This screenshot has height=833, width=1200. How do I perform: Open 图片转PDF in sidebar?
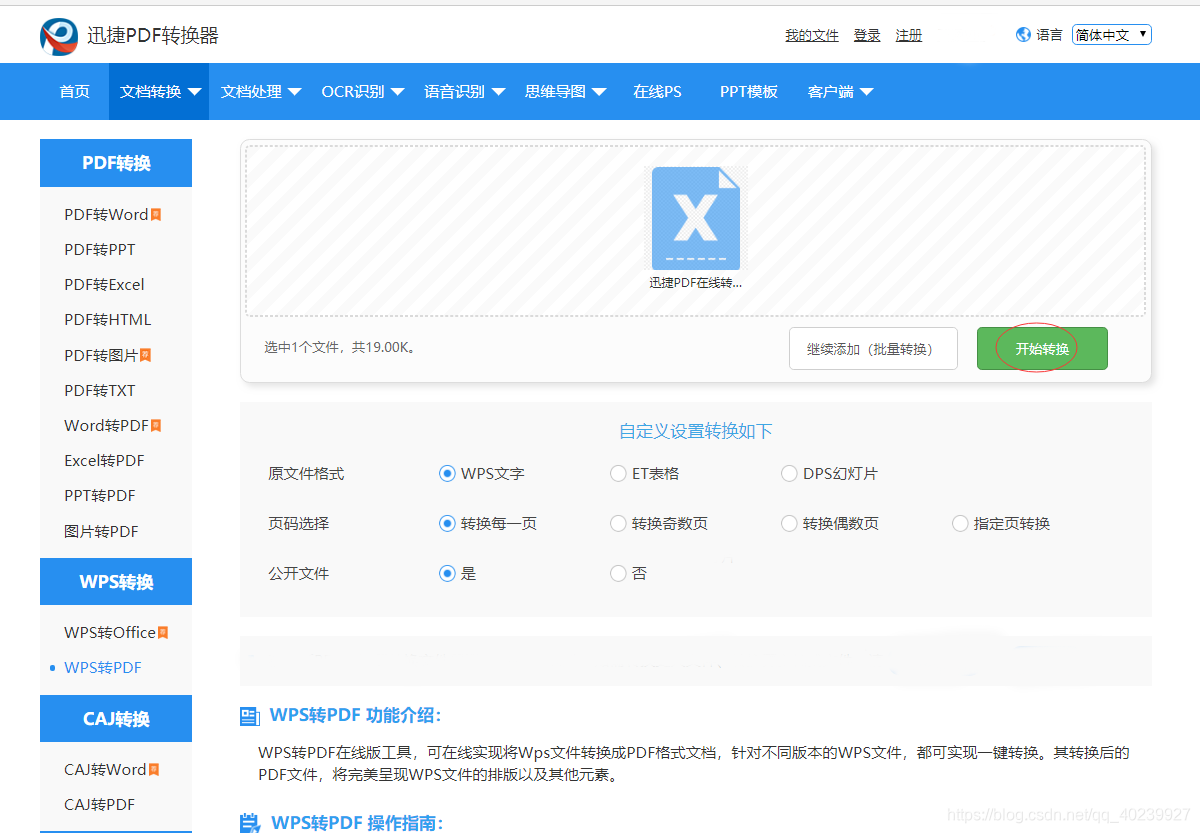coord(101,532)
